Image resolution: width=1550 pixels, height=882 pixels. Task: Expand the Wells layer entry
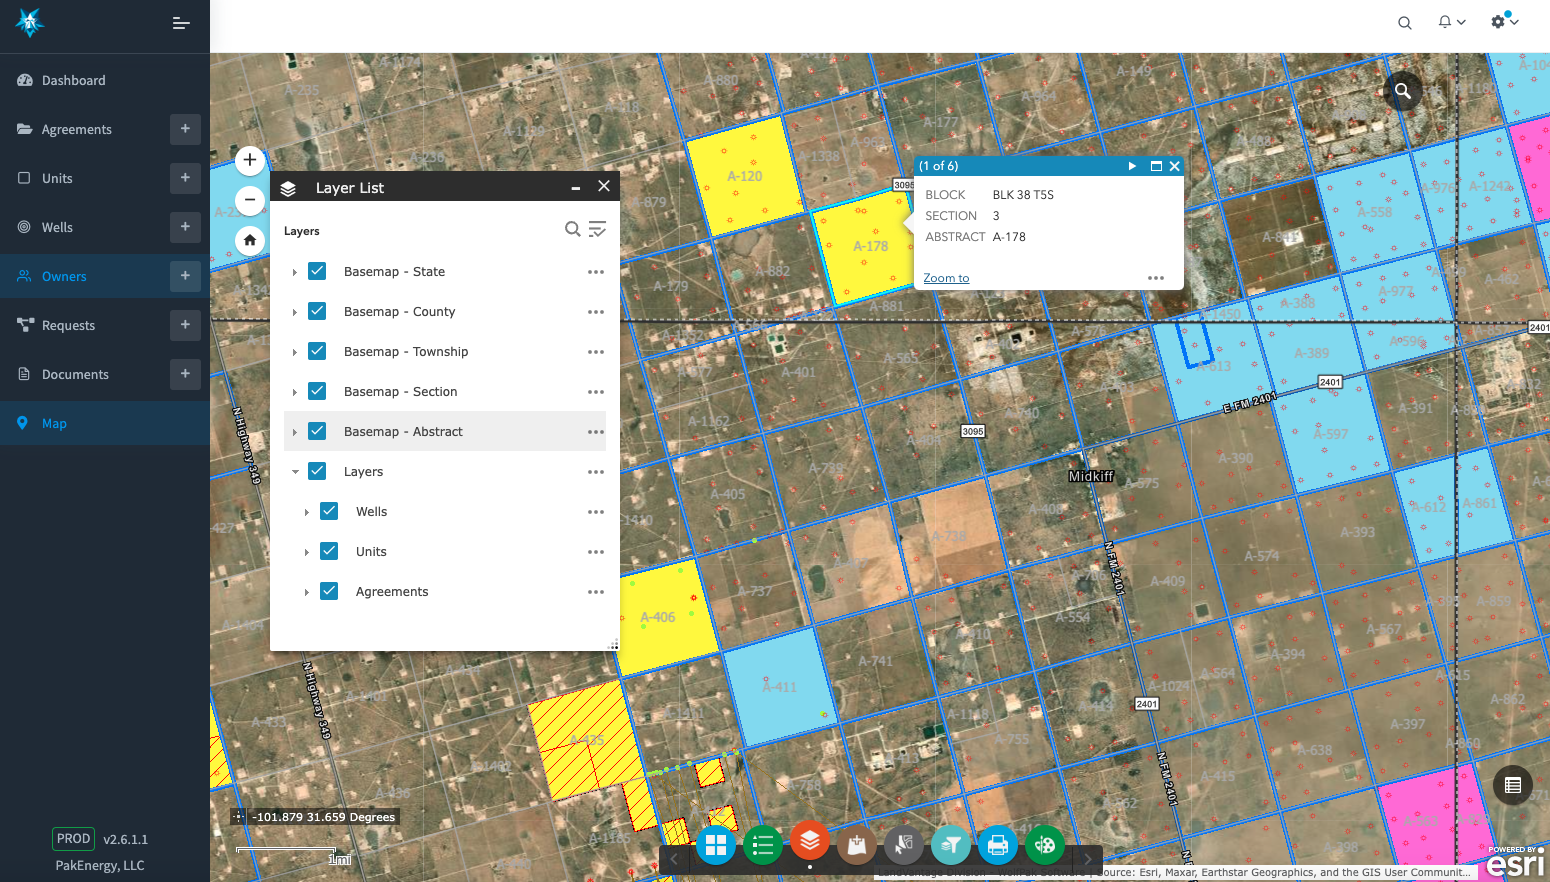click(x=307, y=511)
